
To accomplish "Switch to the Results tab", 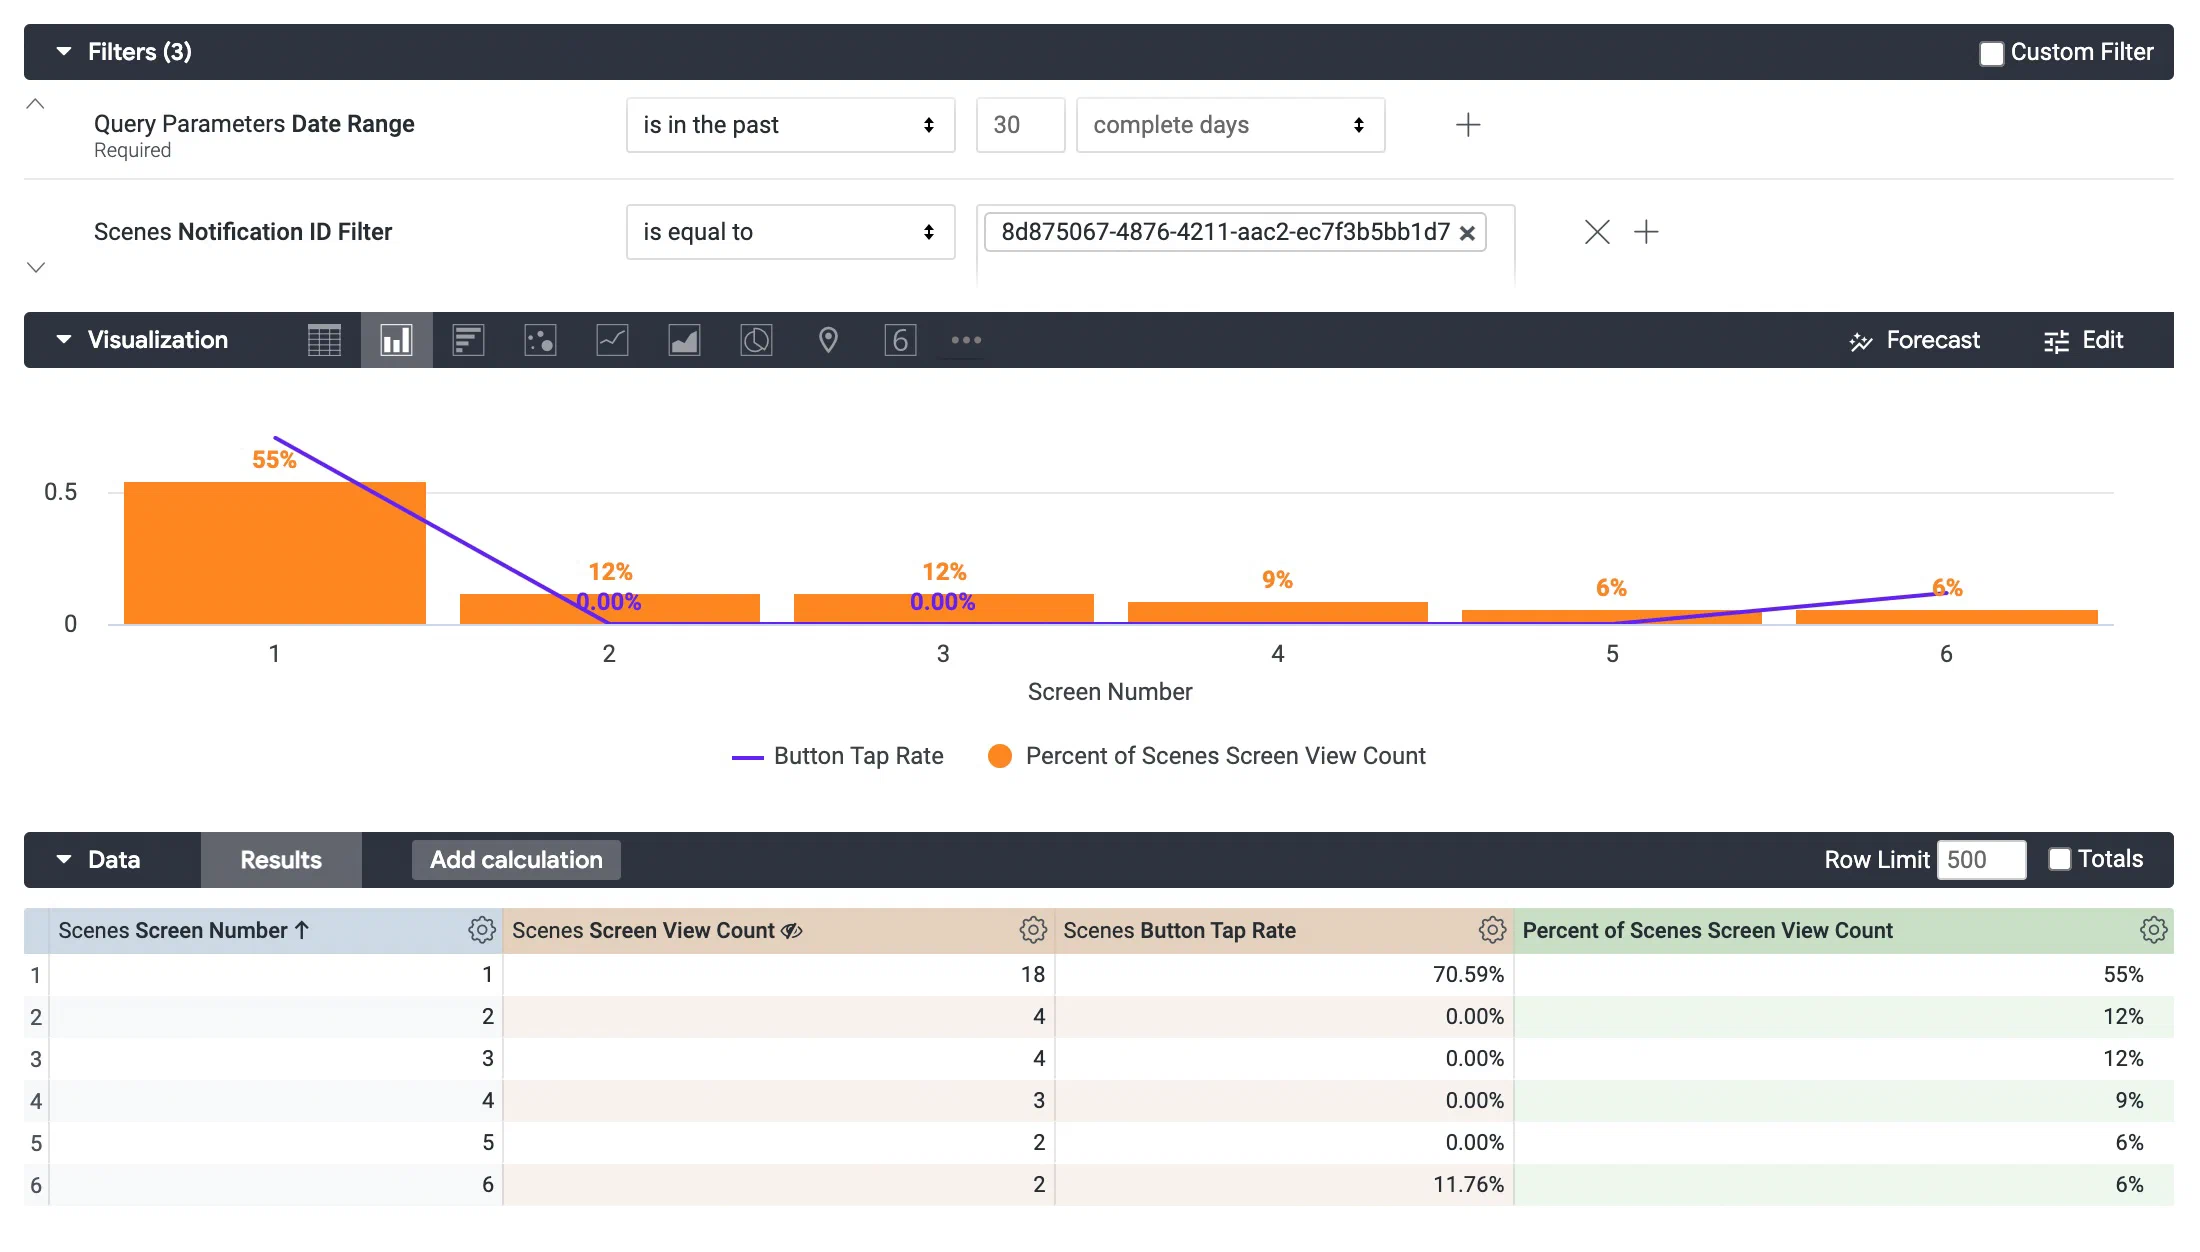I will click(281, 860).
